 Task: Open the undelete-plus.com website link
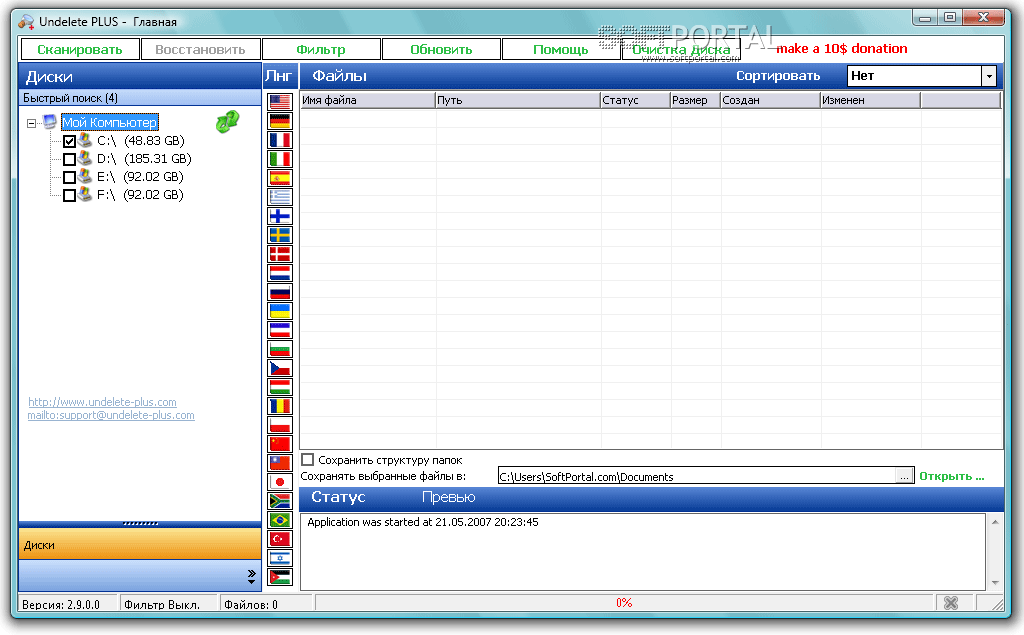(x=102, y=402)
